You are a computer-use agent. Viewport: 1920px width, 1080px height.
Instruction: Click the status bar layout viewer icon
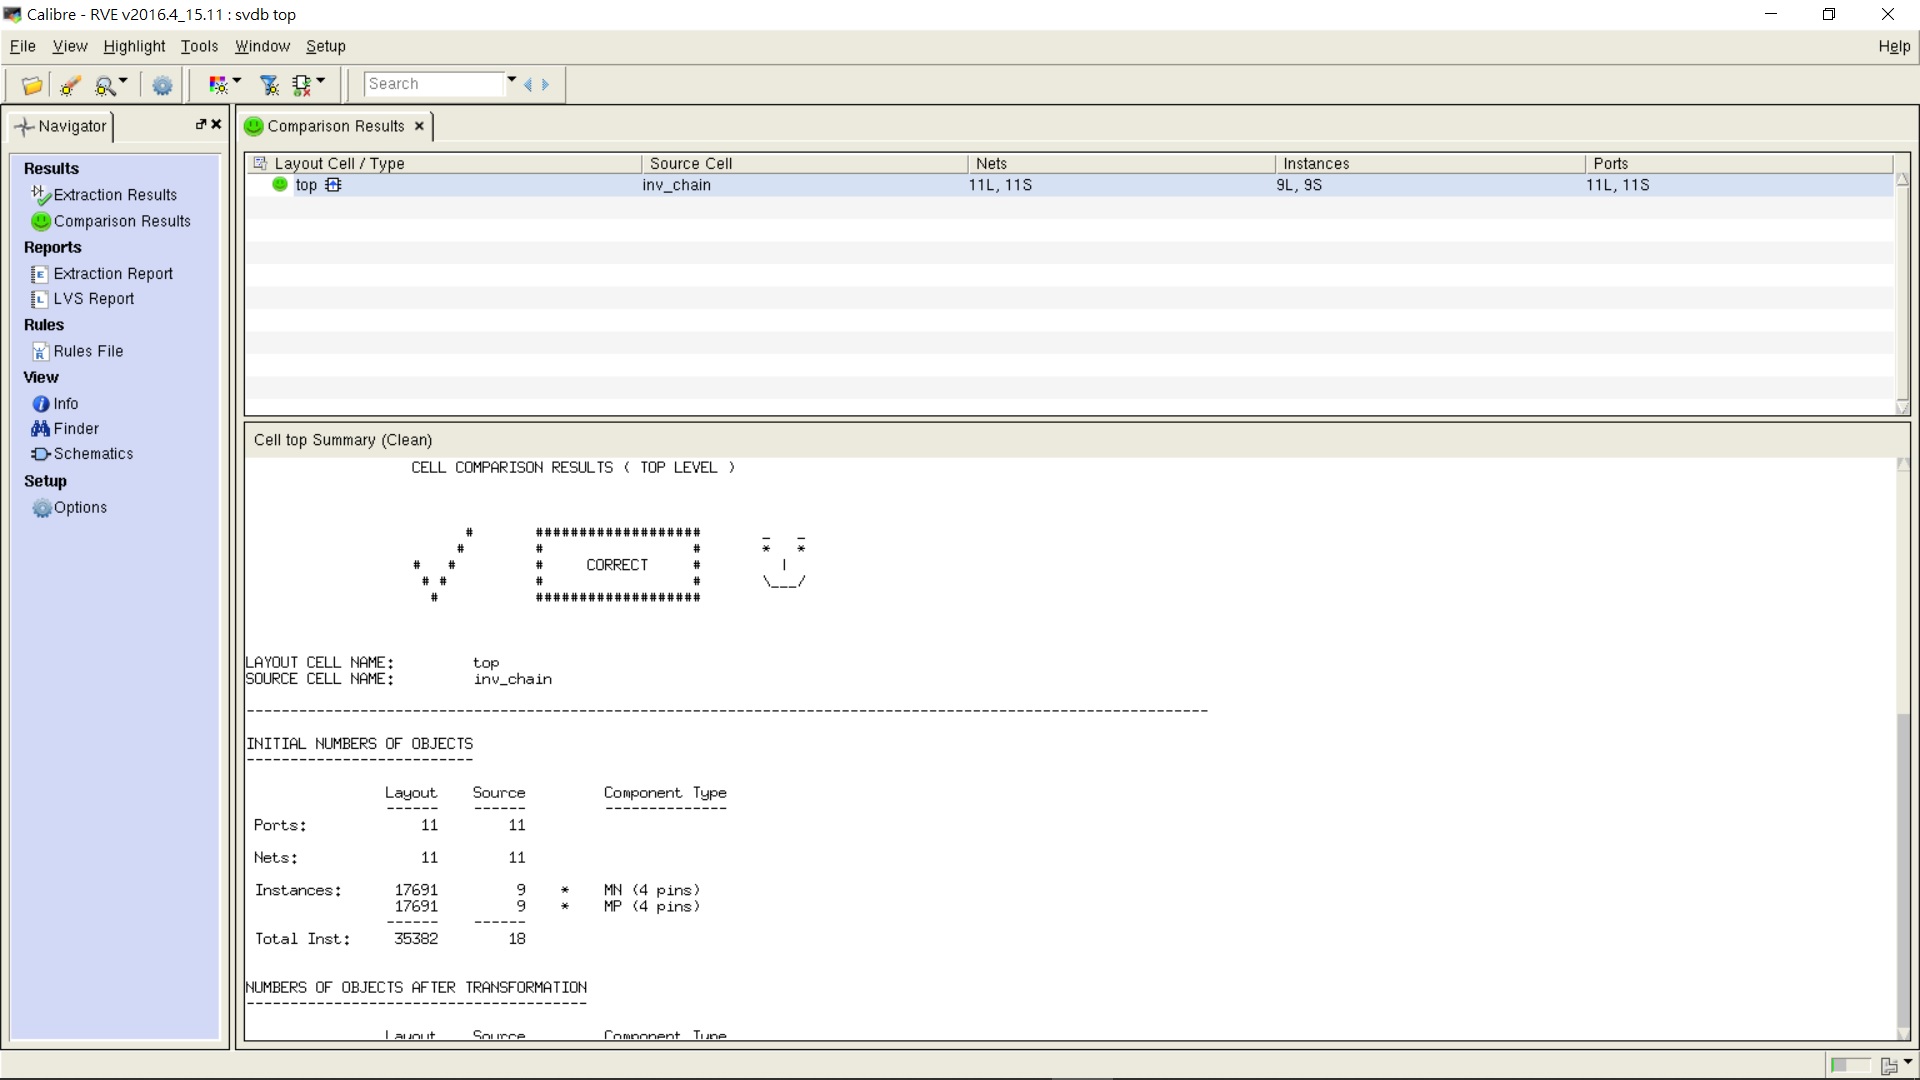coord(1889,1066)
